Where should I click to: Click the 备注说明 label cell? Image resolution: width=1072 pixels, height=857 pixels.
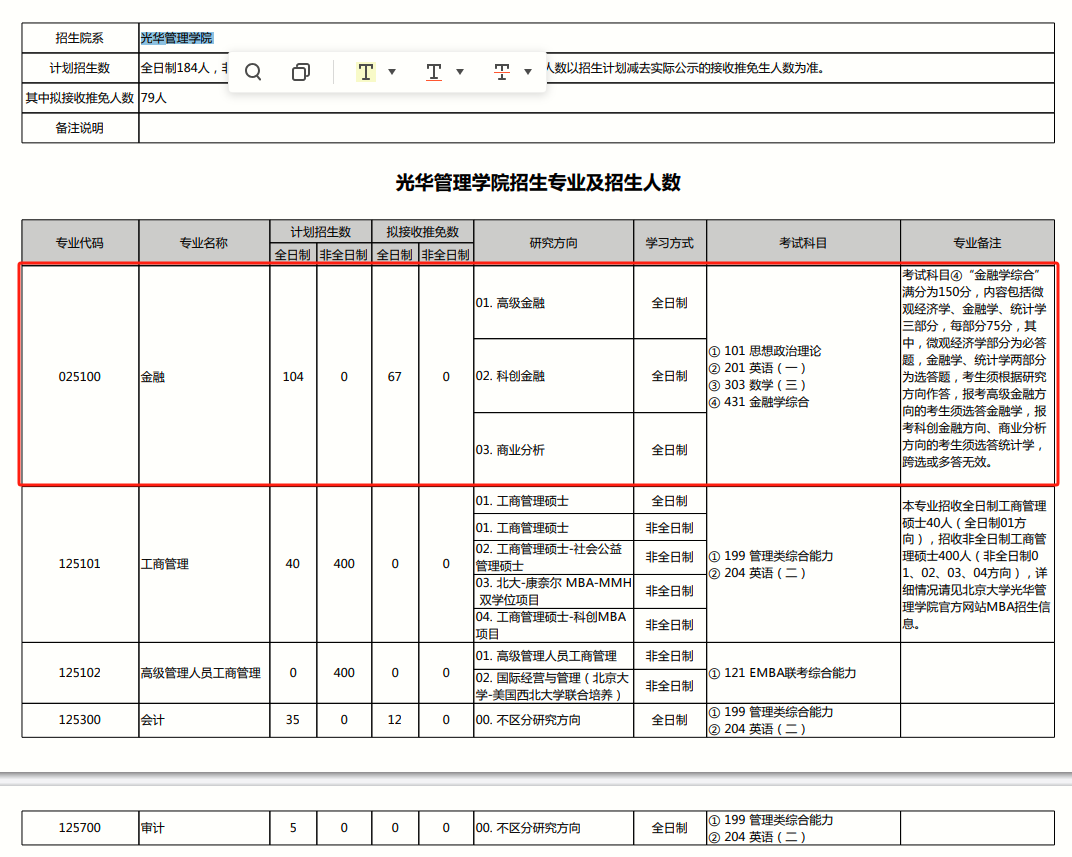(80, 128)
